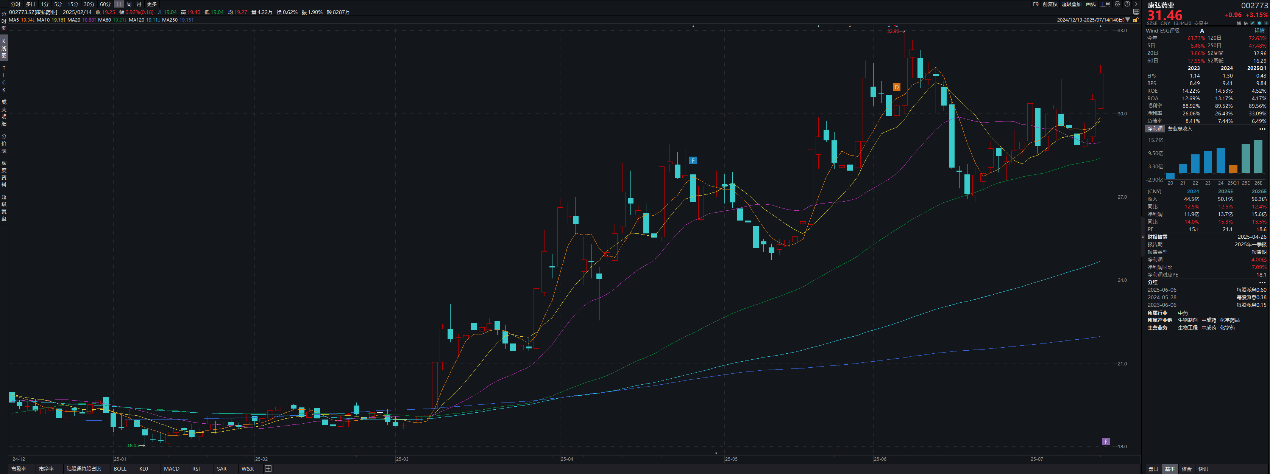Screen dimensions: 1270x474
Task: Switch to the MACD indicator tab
Action: 171,468
